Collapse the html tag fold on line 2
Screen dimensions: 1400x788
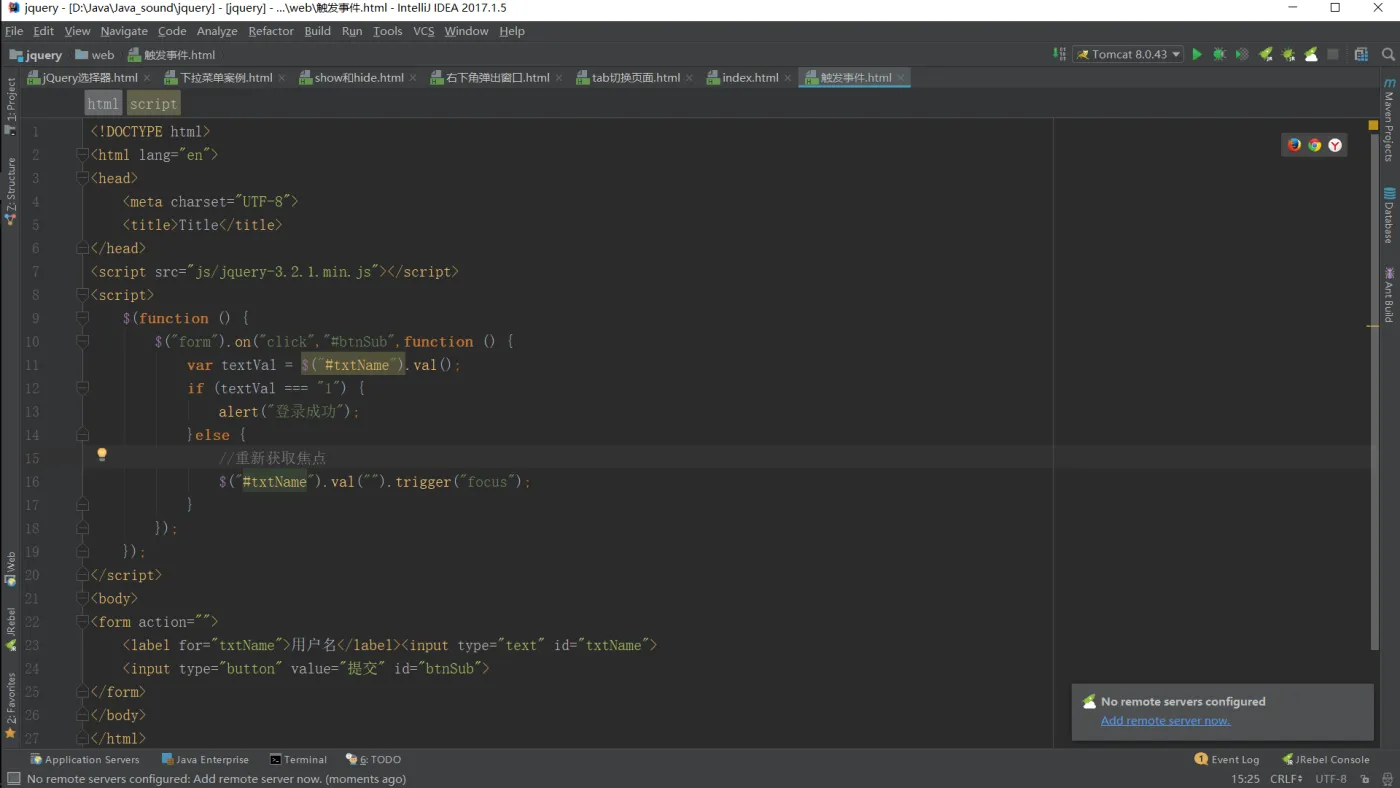(82, 155)
